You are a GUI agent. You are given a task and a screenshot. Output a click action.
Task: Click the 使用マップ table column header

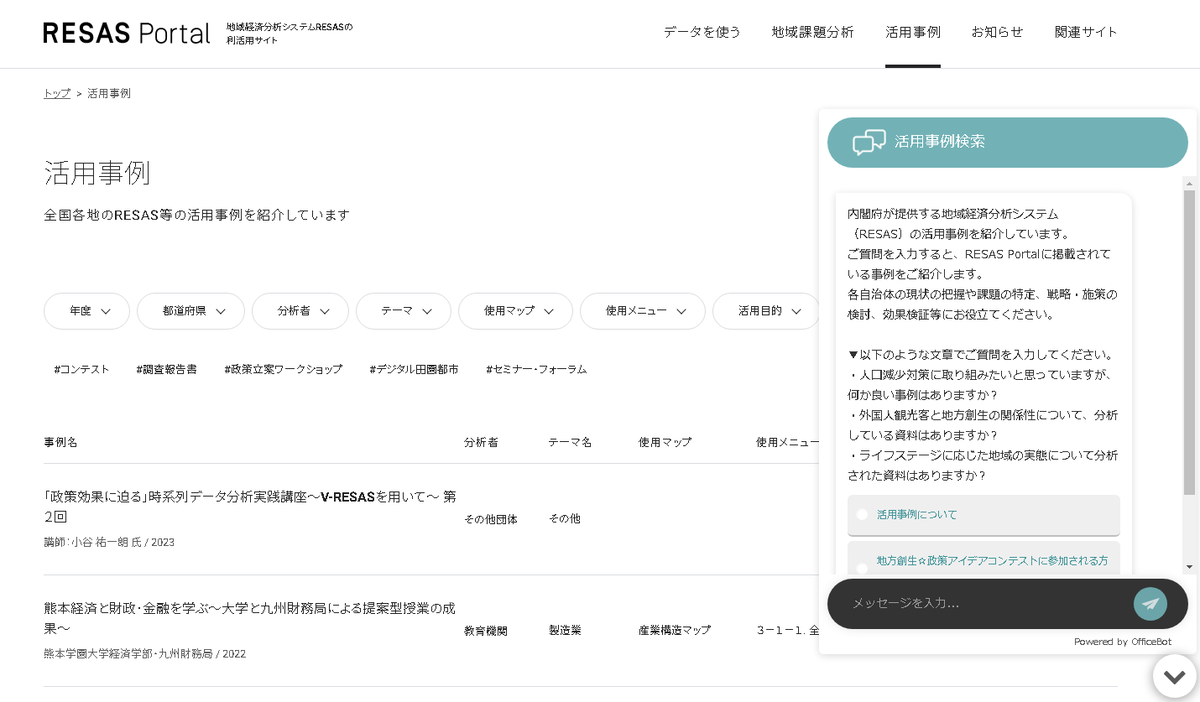pos(665,442)
